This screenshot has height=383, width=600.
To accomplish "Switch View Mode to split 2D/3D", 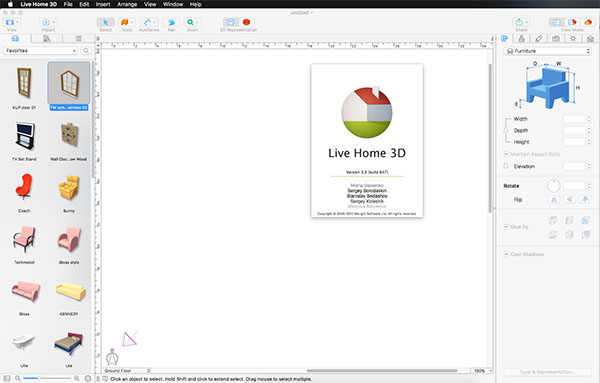I will click(x=572, y=22).
